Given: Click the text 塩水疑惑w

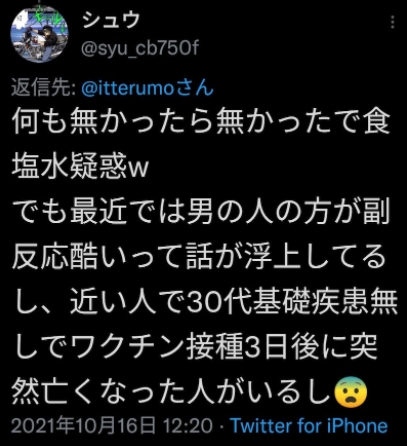Looking at the screenshot, I should point(80,167).
